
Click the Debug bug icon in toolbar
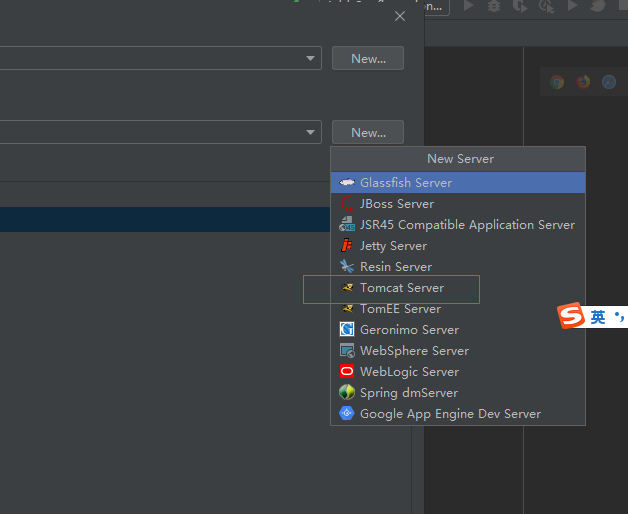494,6
